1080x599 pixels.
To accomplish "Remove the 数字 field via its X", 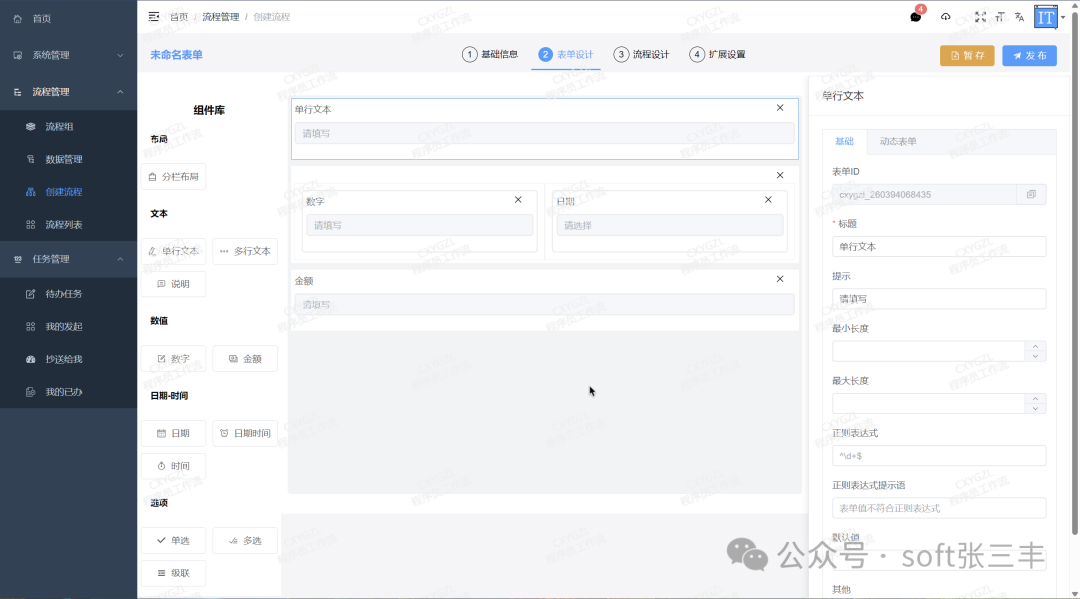I will tap(518, 199).
